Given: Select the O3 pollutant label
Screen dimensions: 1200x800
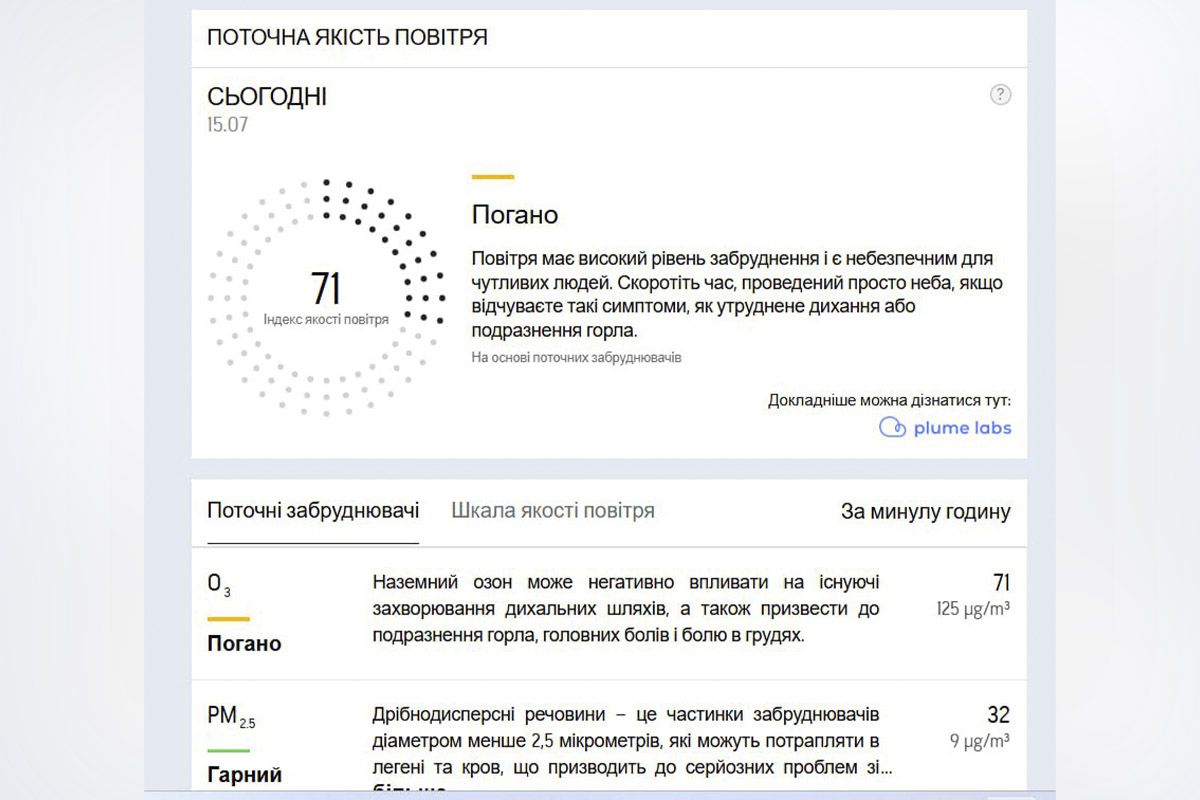Looking at the screenshot, I should pyautogui.click(x=219, y=584).
